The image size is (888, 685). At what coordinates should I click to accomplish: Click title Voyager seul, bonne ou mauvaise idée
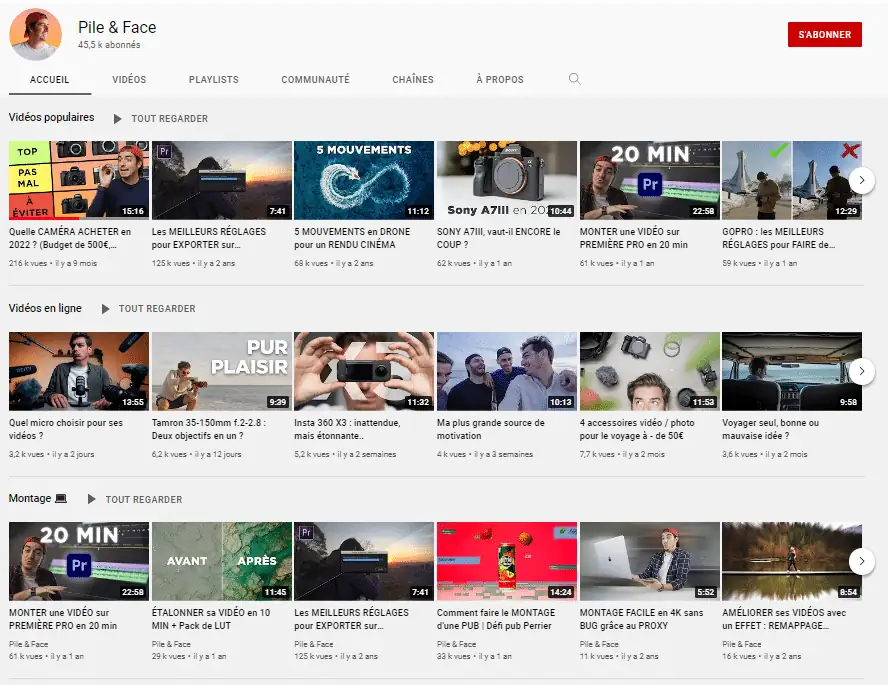point(770,429)
